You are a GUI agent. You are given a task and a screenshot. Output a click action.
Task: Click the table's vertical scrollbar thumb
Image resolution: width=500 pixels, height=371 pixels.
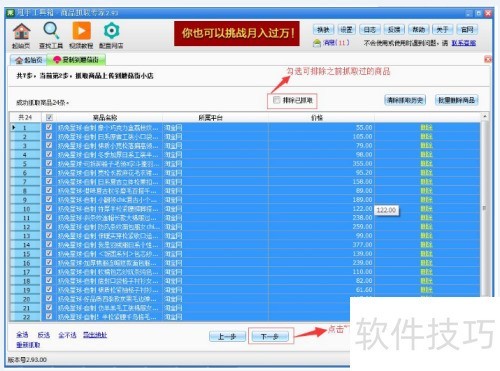[484, 208]
